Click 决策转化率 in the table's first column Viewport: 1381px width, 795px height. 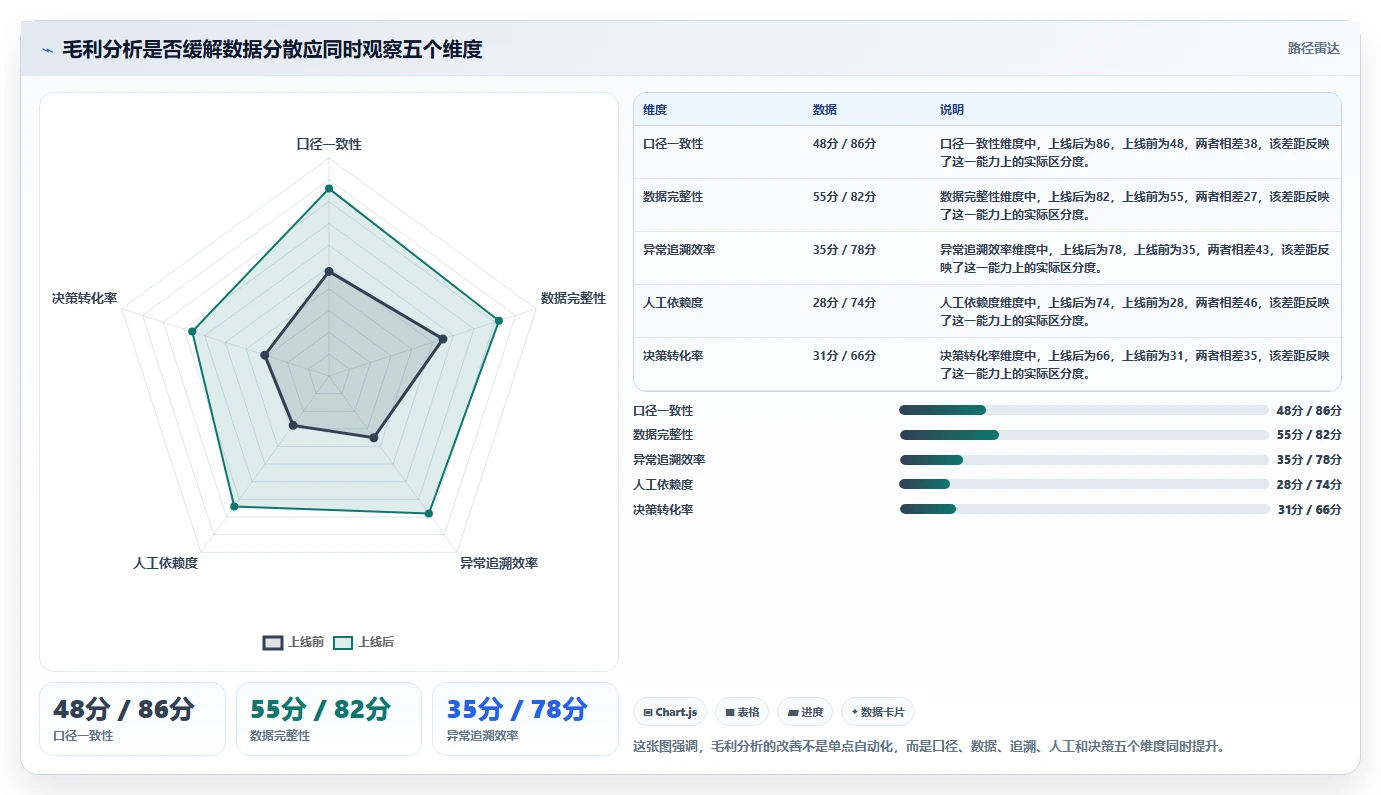point(673,356)
